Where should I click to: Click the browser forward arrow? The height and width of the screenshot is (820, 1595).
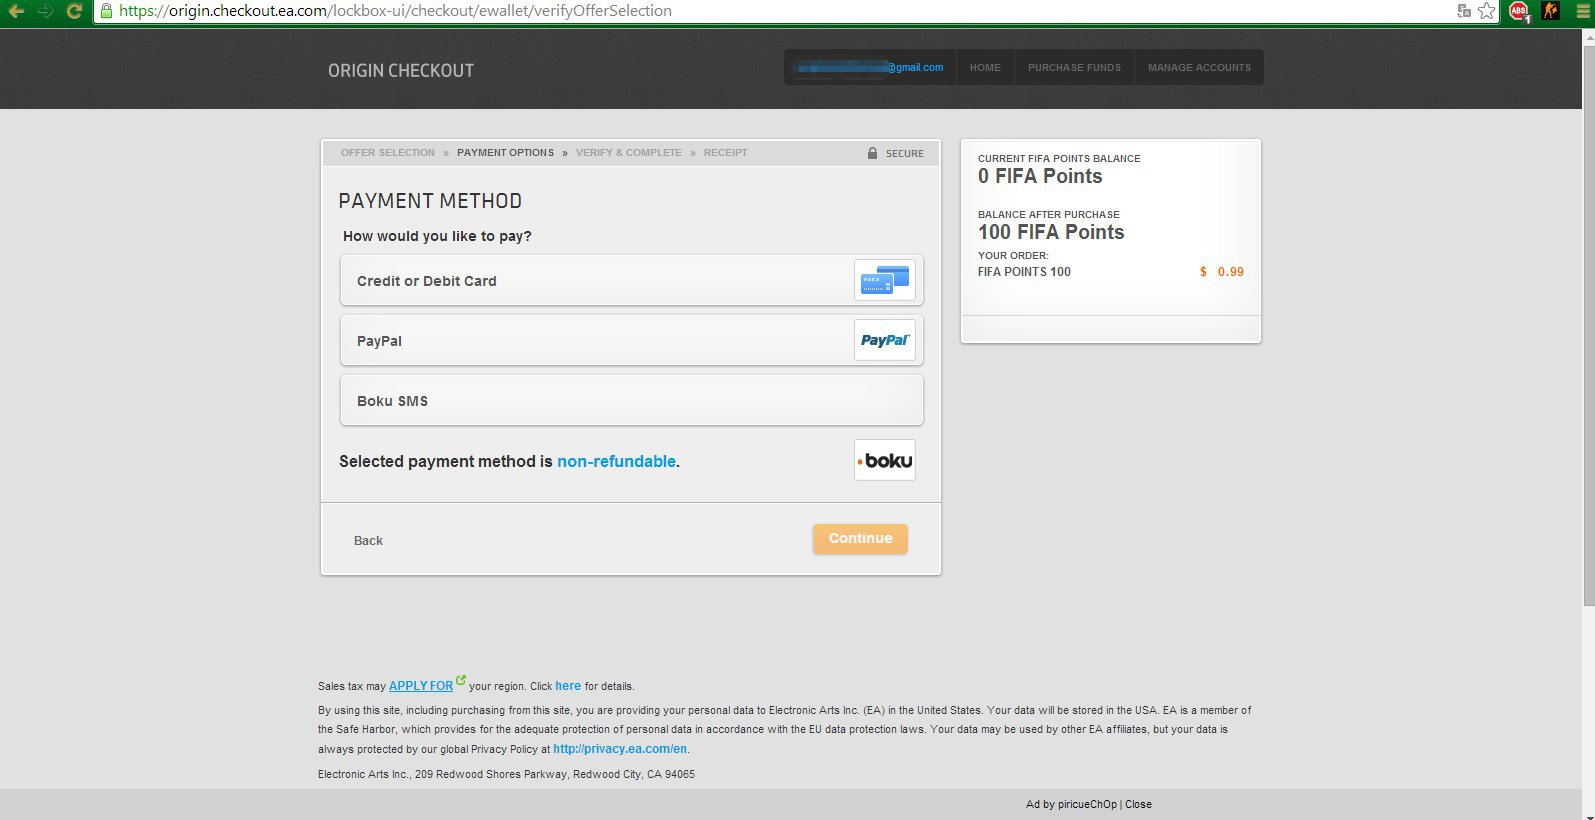point(45,11)
